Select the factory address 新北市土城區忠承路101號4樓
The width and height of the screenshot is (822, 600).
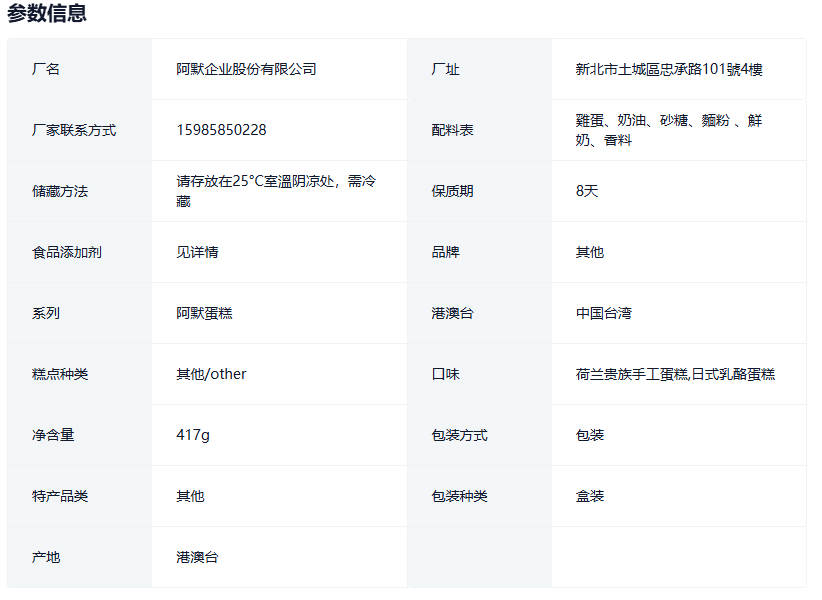point(669,69)
